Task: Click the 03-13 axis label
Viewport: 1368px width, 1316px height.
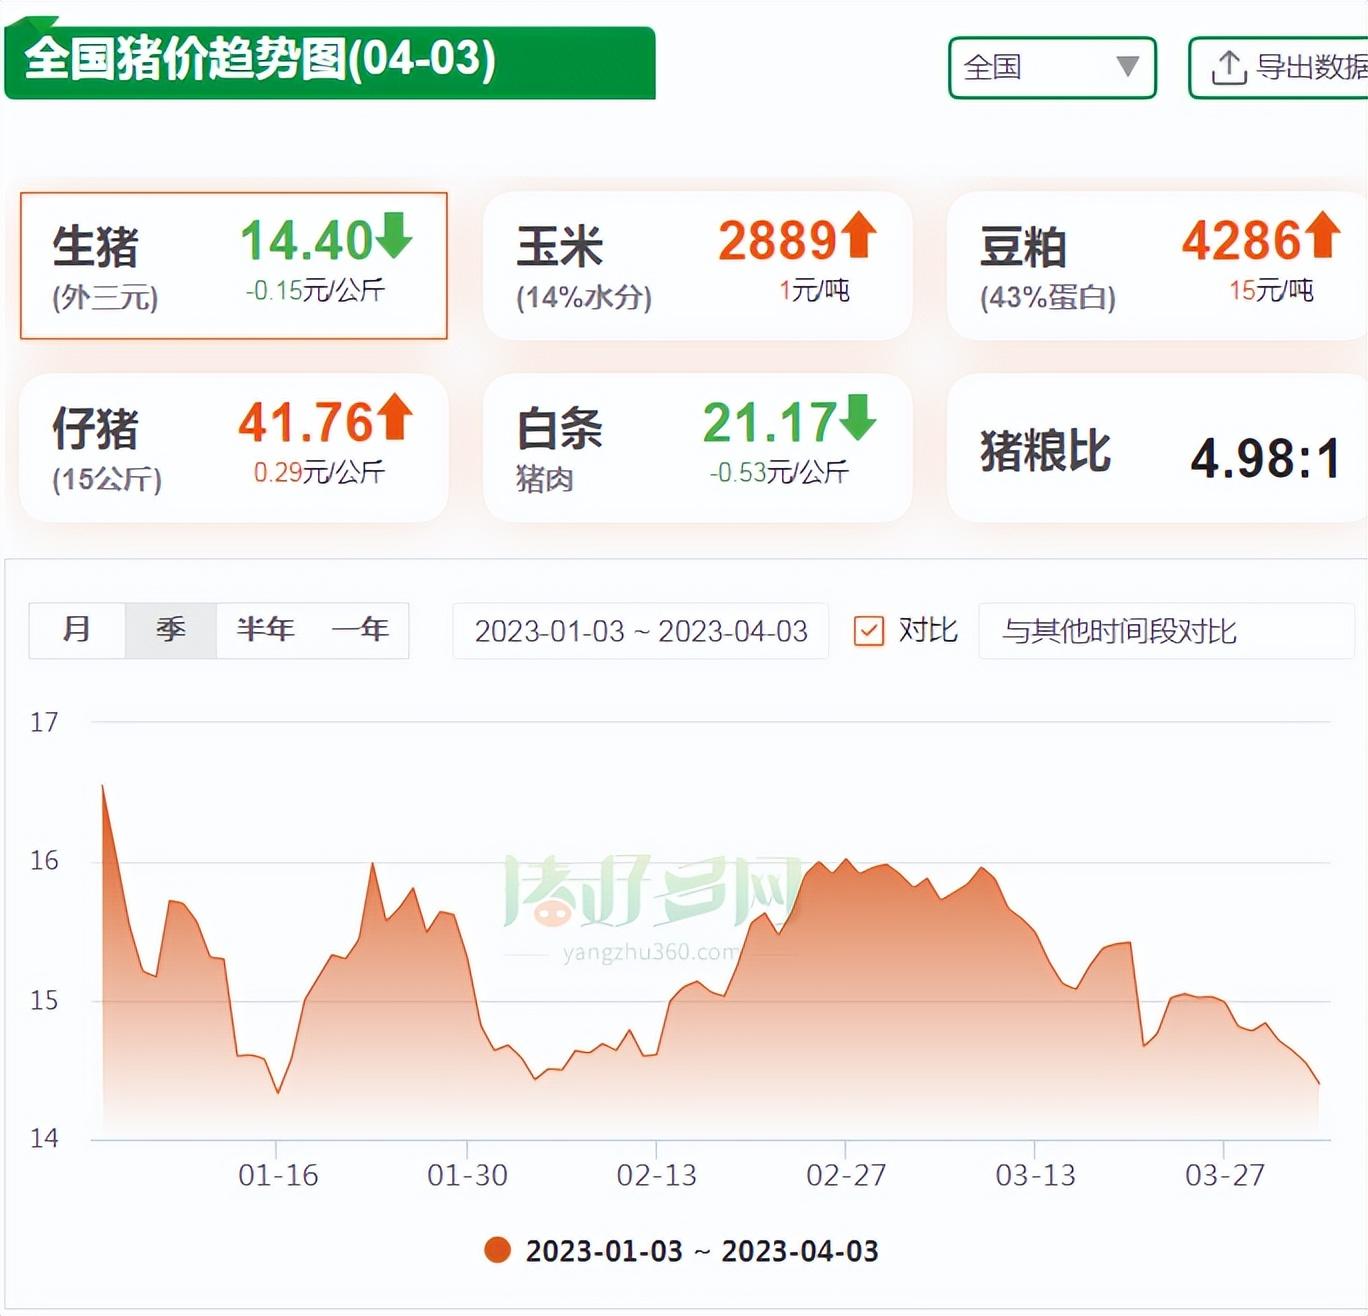Action: tap(1035, 1175)
